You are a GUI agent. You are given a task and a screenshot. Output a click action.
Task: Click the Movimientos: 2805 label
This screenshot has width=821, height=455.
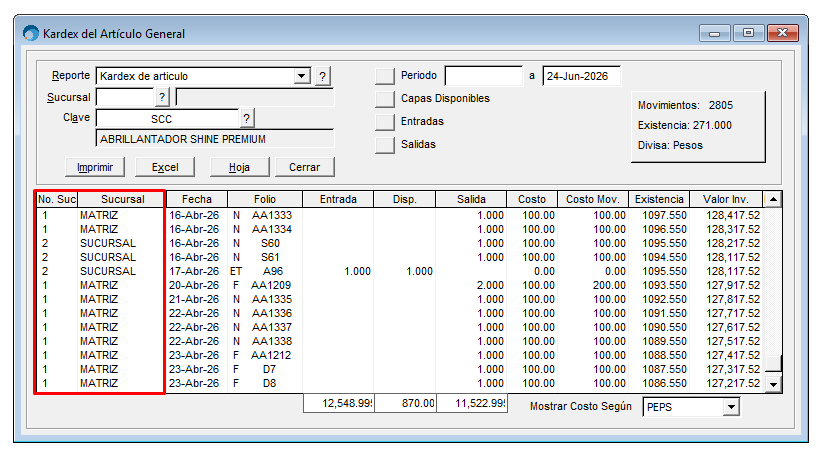(x=685, y=105)
